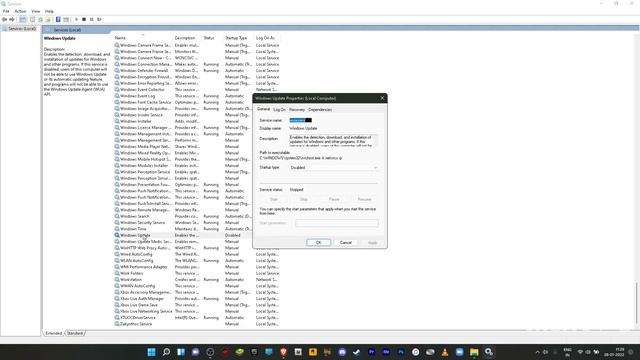640x360 pixels.
Task: Select Services (Local) in the console tree
Action: click(x=19, y=29)
